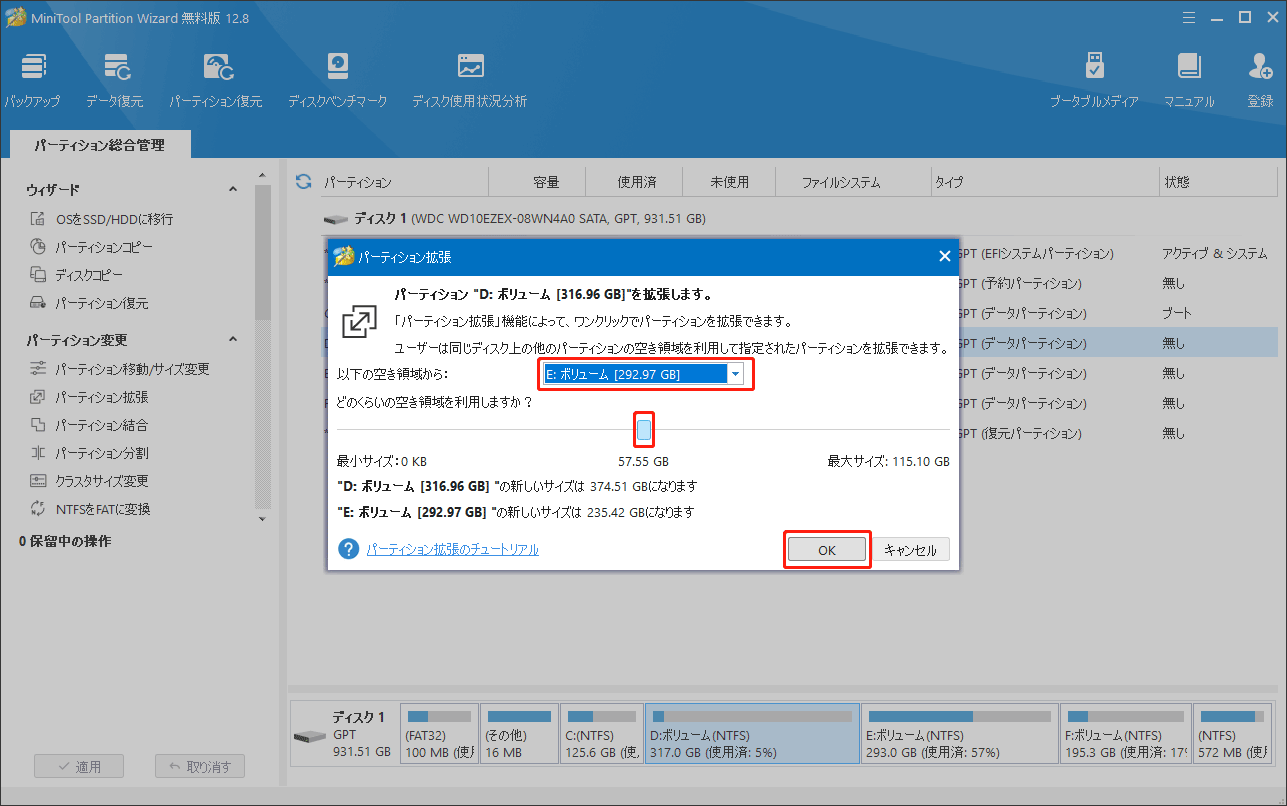Select the F:ボリューム(NTFS) 195.3 GB block

click(1125, 734)
